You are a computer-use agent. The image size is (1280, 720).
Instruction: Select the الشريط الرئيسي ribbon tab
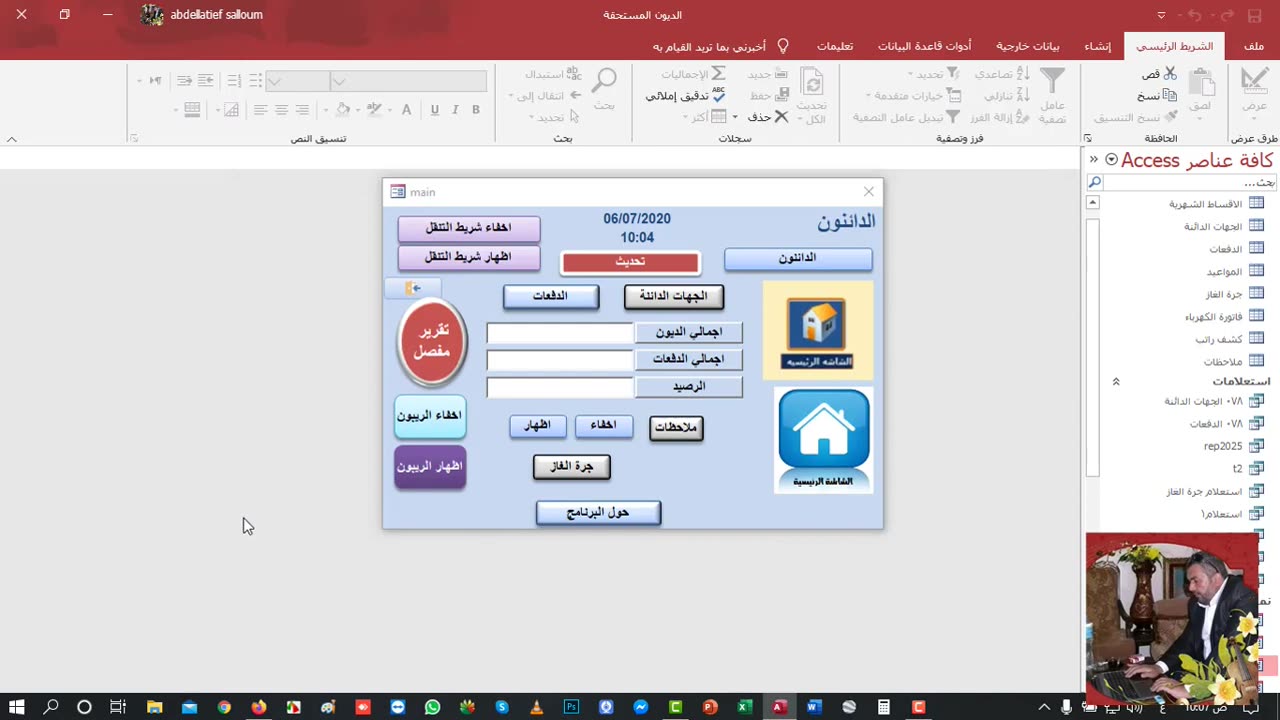[1174, 46]
